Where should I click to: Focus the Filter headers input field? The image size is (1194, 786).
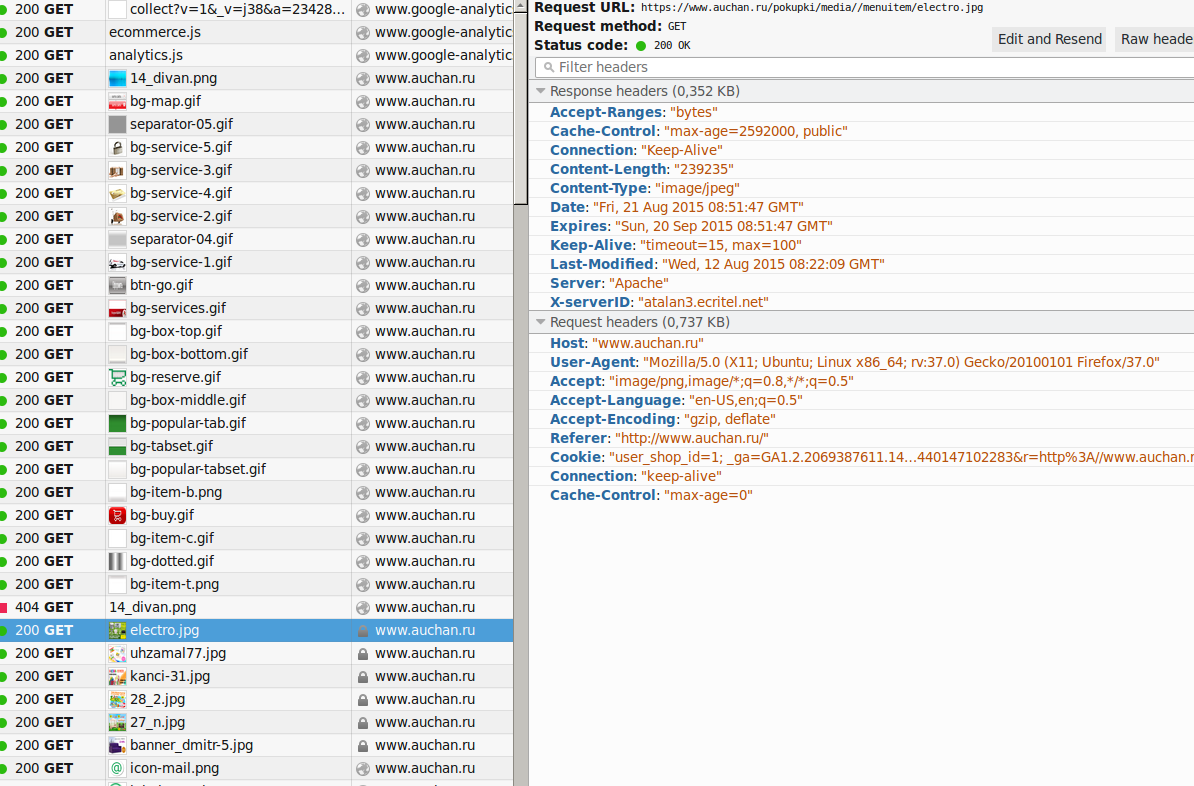[x=864, y=67]
